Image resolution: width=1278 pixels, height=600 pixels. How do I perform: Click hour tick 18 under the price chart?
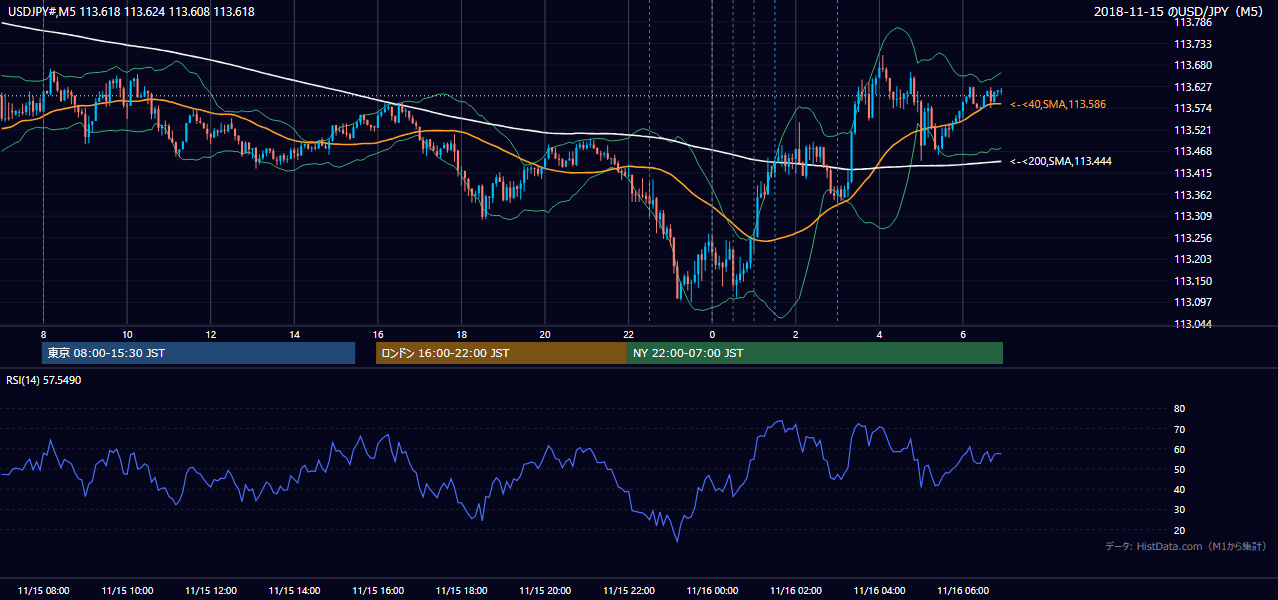[461, 334]
